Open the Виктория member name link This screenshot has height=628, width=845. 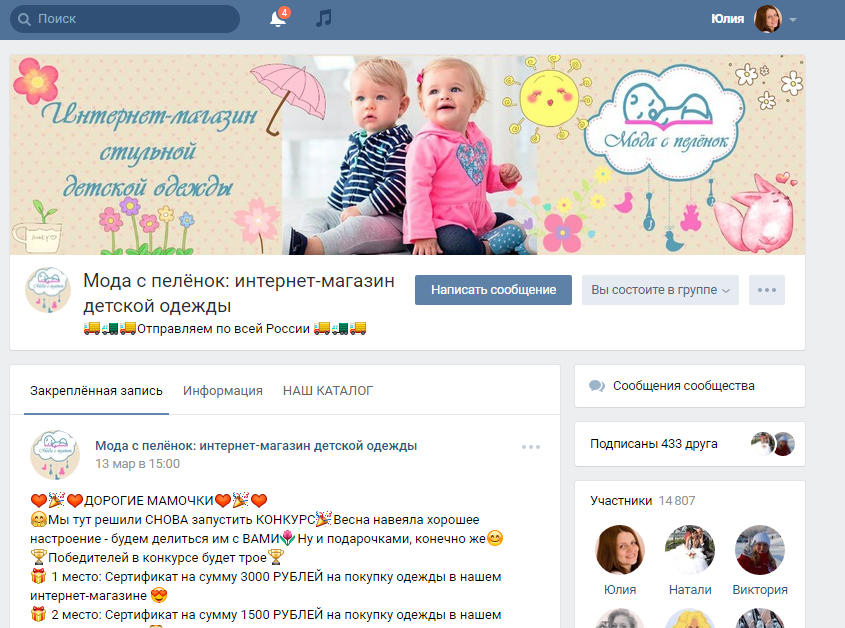pos(760,590)
